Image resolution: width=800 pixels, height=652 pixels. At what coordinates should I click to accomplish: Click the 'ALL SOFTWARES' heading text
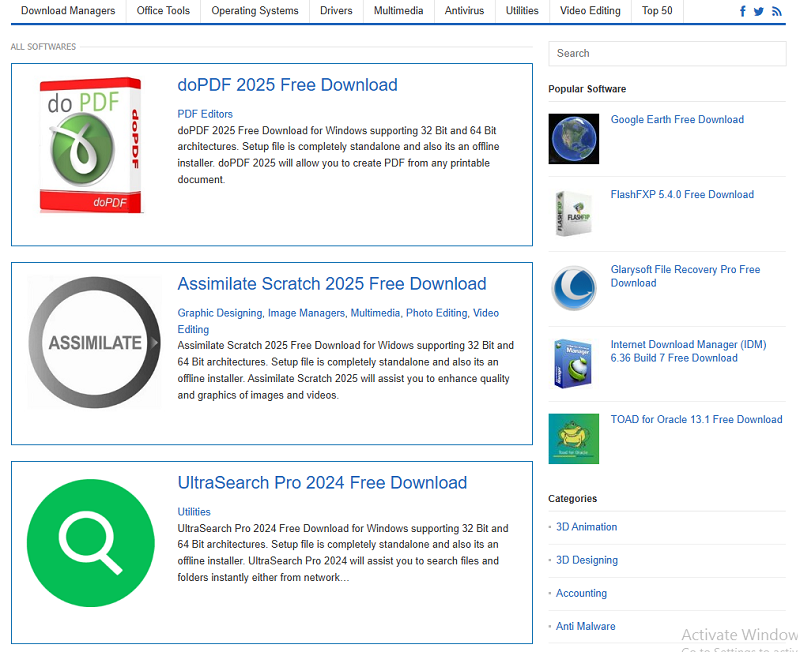click(43, 47)
